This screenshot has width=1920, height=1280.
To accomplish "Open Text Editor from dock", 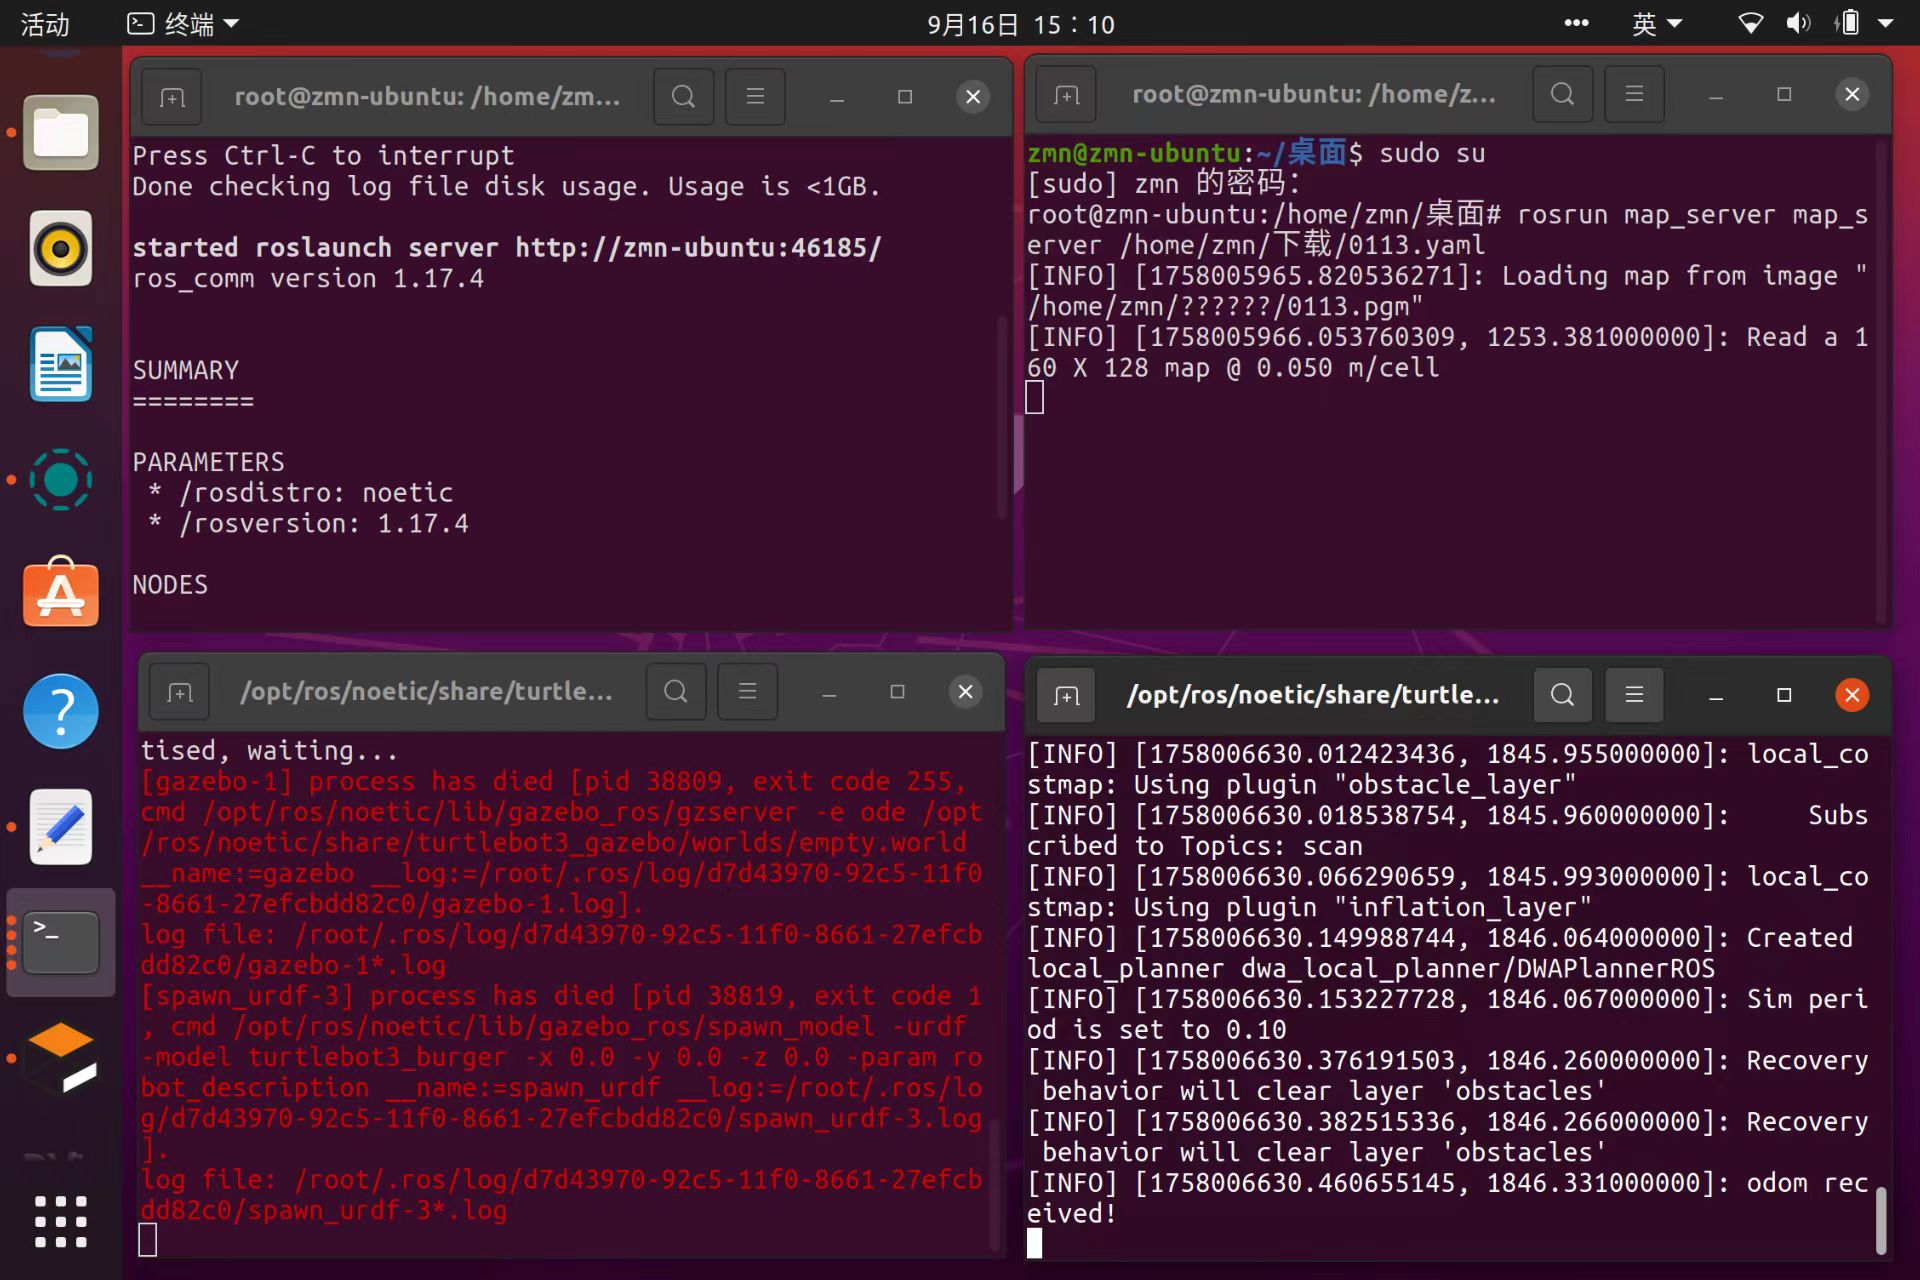I will (61, 827).
